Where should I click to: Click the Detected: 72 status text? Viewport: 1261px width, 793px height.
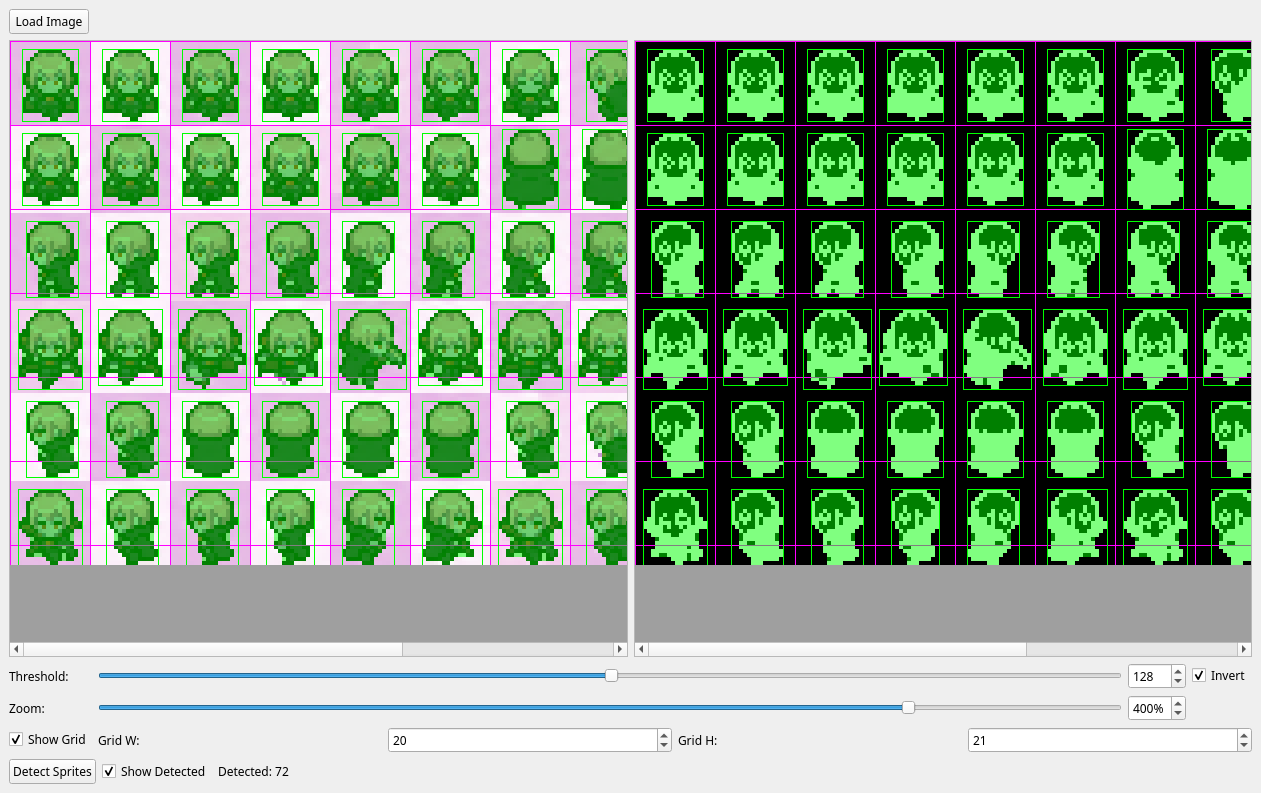[253, 771]
